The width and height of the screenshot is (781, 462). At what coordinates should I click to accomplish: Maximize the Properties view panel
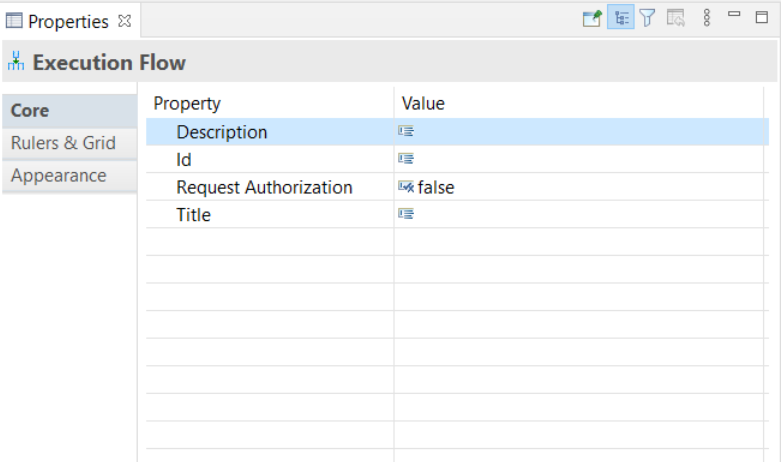pyautogui.click(x=762, y=15)
